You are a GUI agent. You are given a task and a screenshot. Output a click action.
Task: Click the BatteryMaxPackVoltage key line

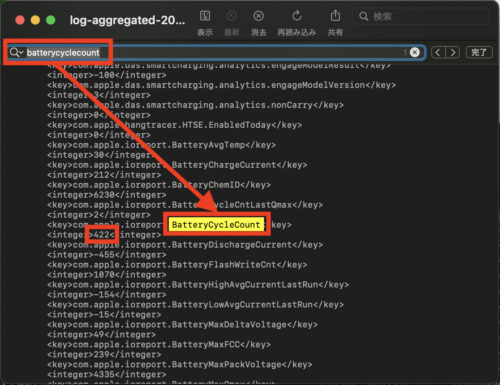180,365
